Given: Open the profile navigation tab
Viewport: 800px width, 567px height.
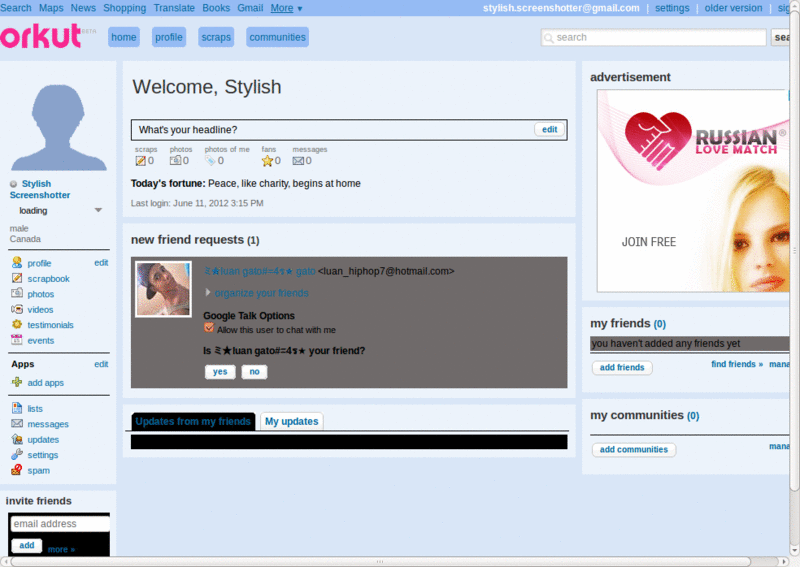Looking at the screenshot, I should (x=169, y=37).
